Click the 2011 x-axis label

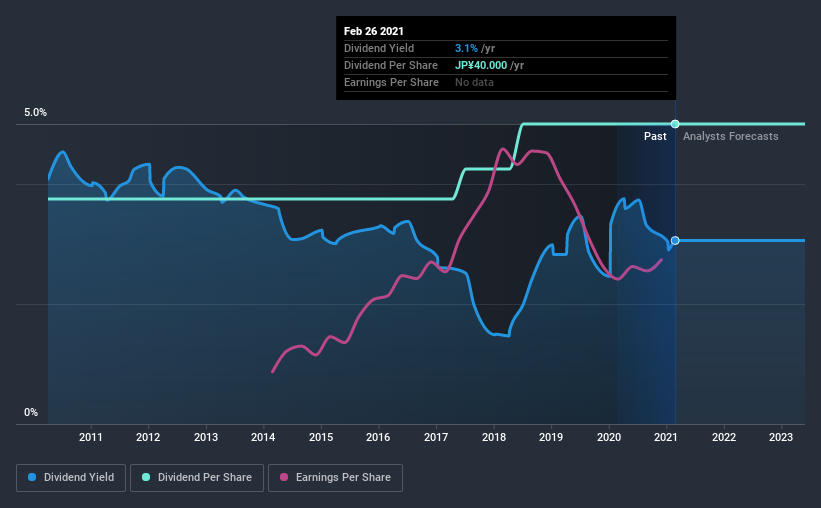91,437
